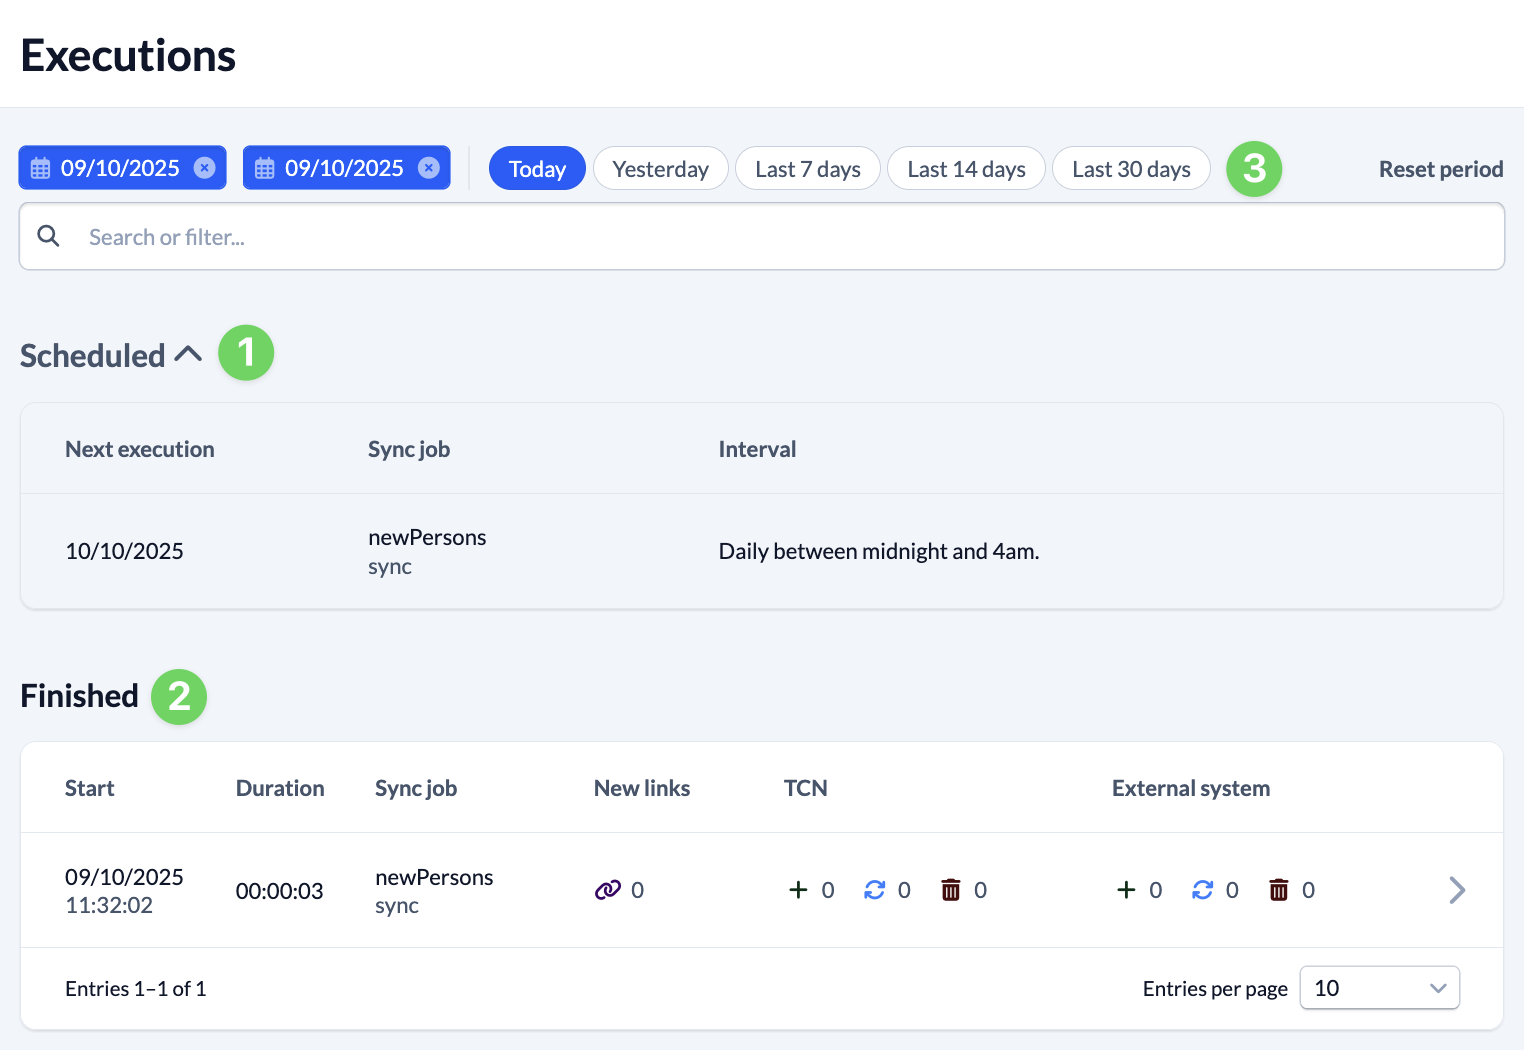Select the Last 30 days filter
1524x1050 pixels.
(1131, 168)
